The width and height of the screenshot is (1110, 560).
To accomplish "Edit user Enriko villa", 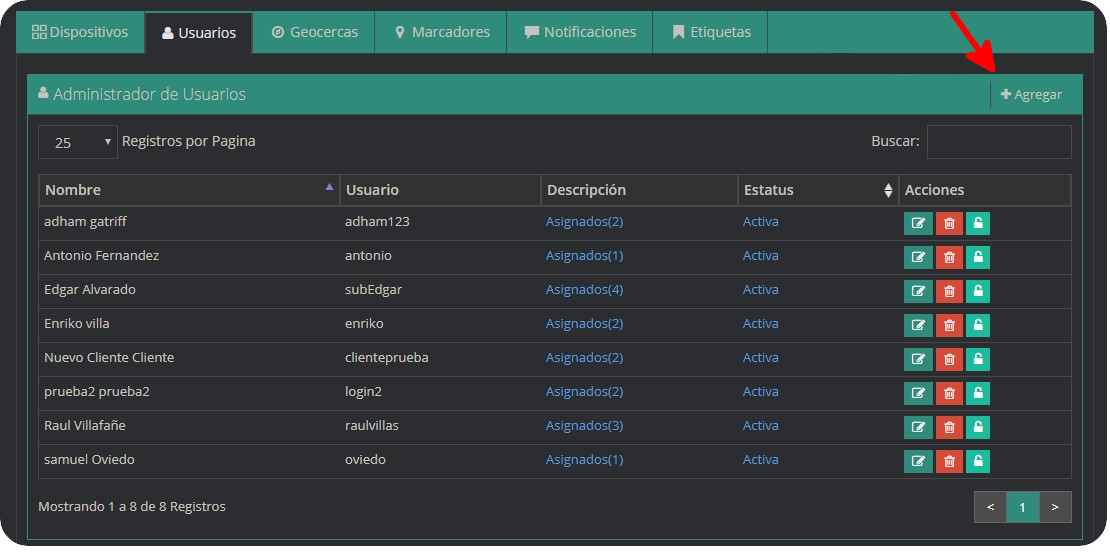I will click(918, 325).
